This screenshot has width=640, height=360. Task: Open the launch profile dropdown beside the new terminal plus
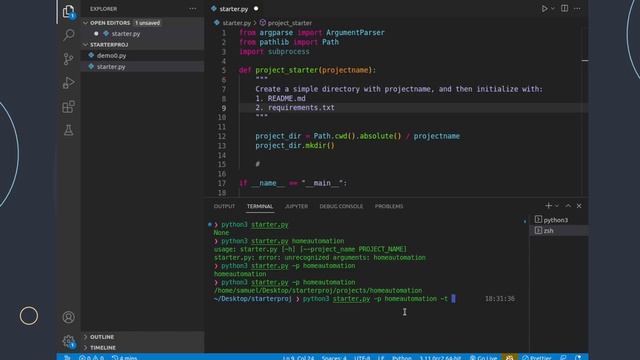coord(557,206)
